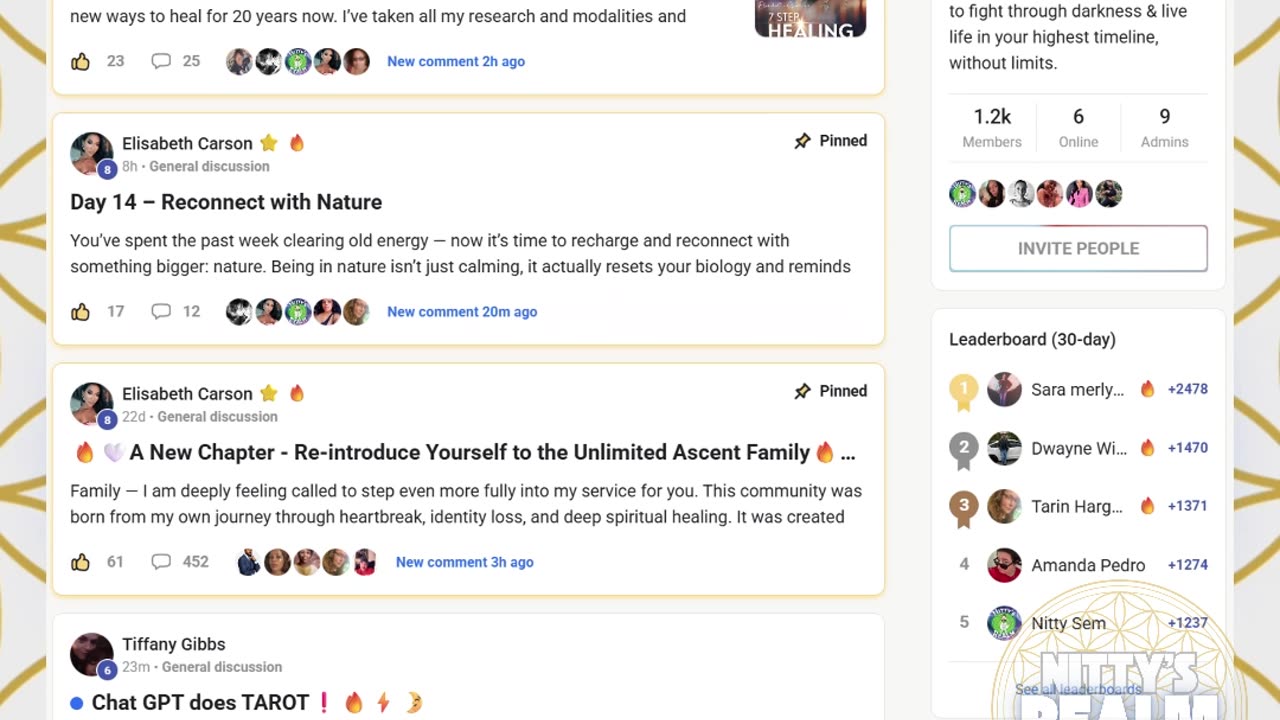Image resolution: width=1280 pixels, height=720 pixels.
Task: Like the Day 14 Reconnect with Nature post
Action: coord(81,312)
